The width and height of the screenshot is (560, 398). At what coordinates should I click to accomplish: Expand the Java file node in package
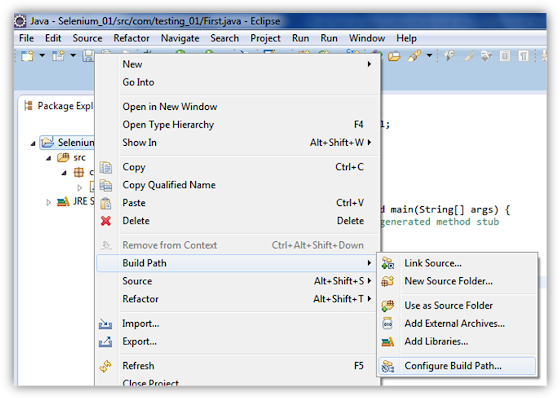coord(80,187)
